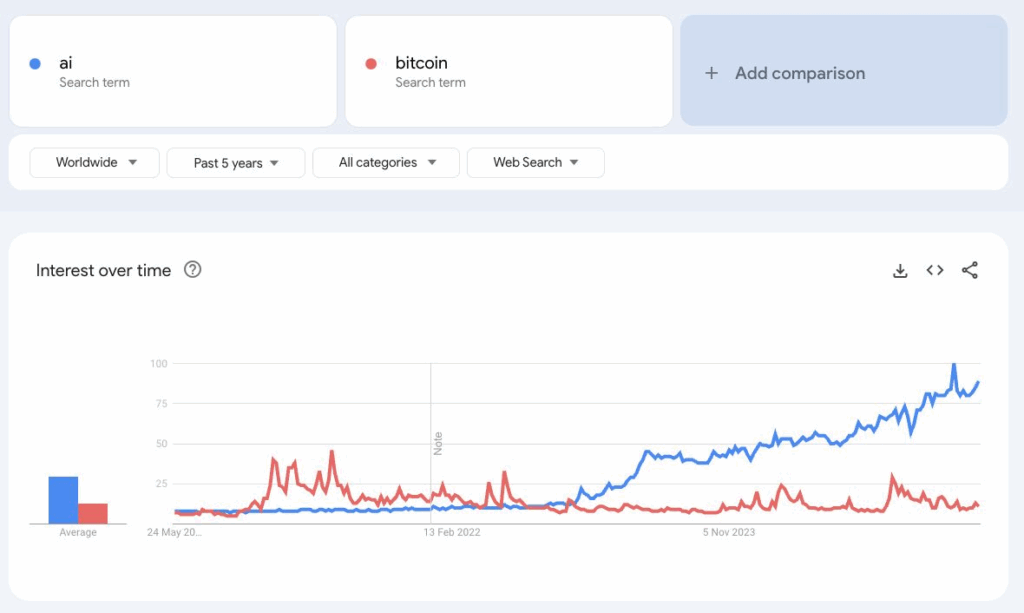Click the download CSV icon in Interest over time
Screen dimensions: 1024x613
900,270
